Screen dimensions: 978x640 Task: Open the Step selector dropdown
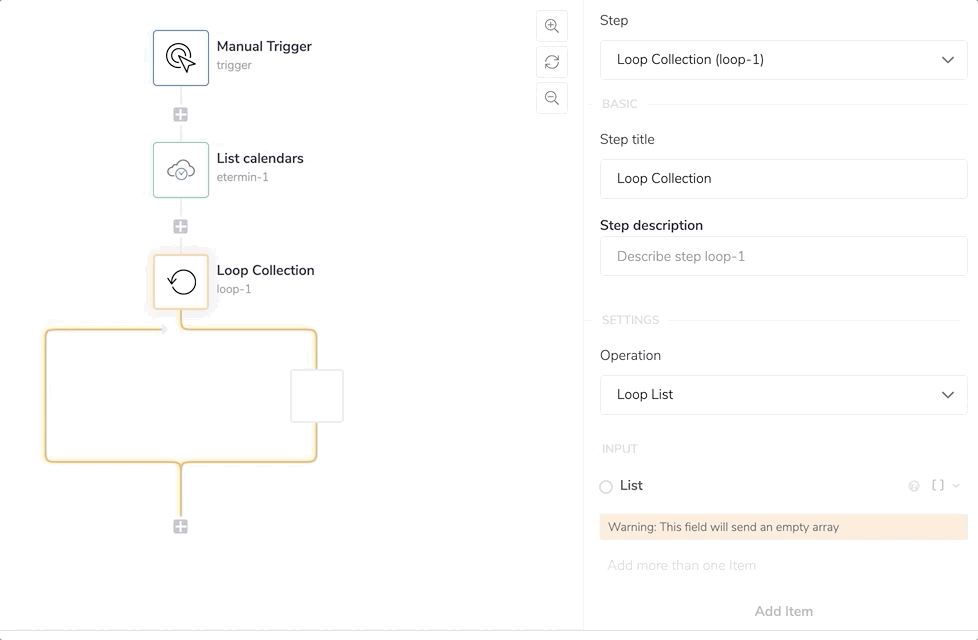(783, 60)
